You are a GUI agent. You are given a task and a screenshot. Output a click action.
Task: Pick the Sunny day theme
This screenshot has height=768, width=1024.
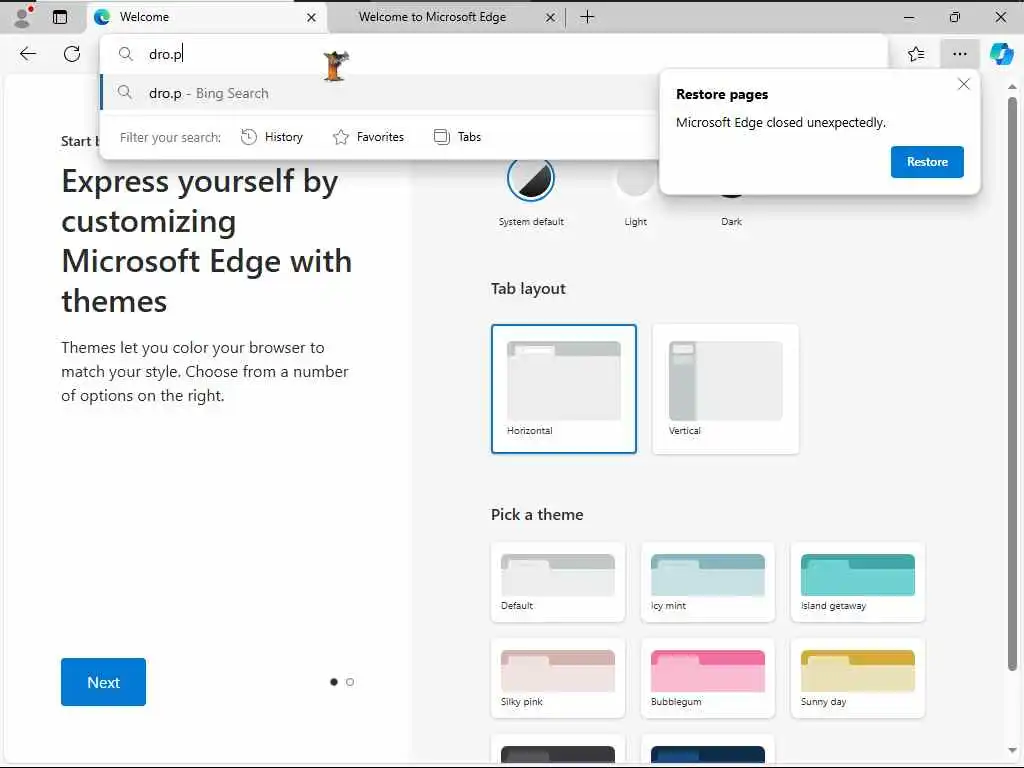(x=857, y=678)
